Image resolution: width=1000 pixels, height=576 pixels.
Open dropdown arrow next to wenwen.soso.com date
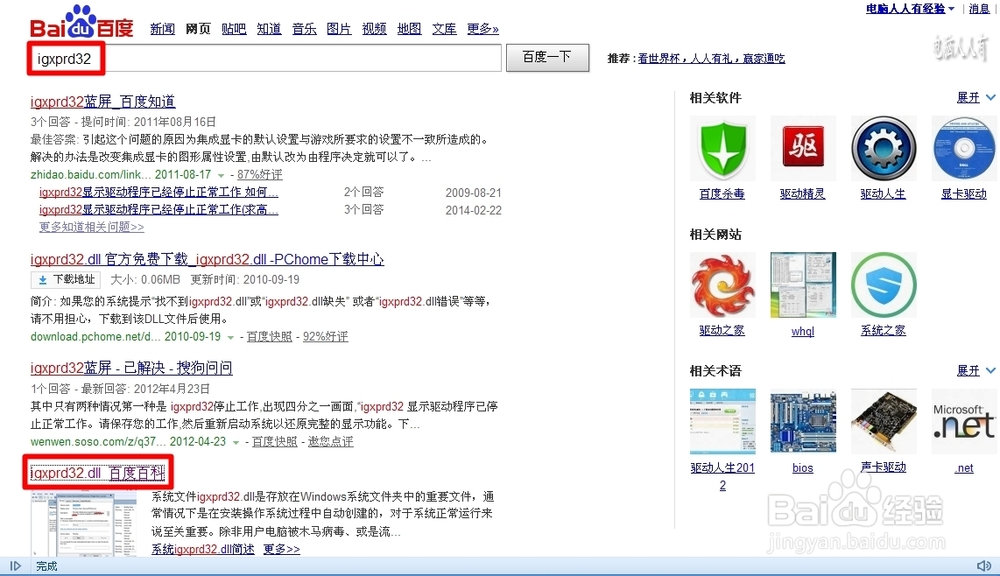[236, 442]
